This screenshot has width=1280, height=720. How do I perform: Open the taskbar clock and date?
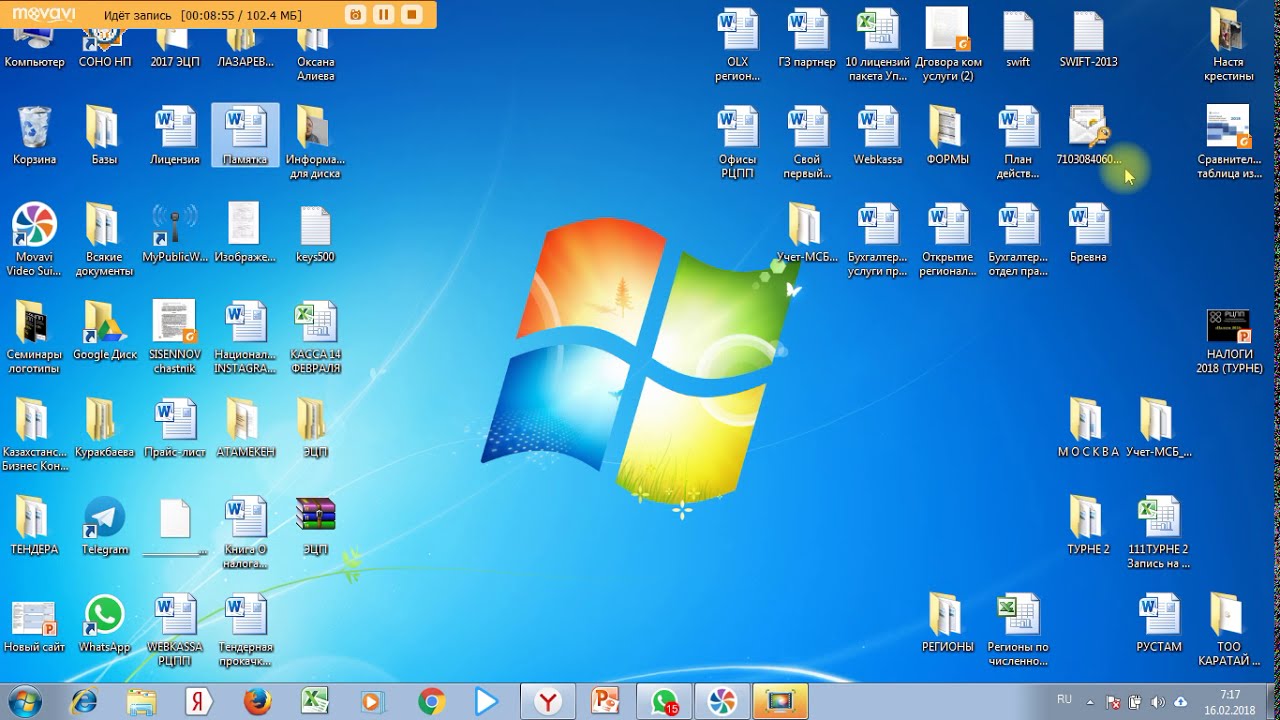[1230, 702]
